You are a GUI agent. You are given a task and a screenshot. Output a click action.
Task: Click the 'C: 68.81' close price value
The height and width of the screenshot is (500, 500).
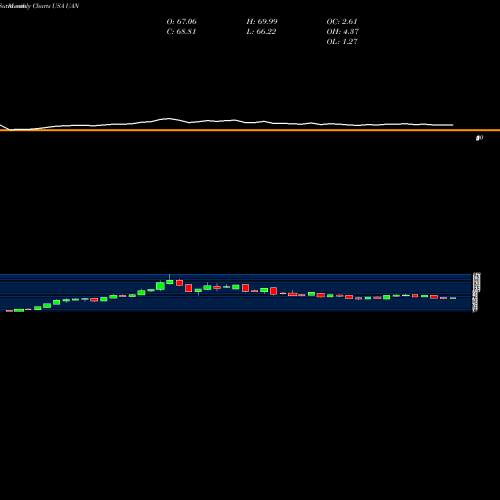[181, 32]
